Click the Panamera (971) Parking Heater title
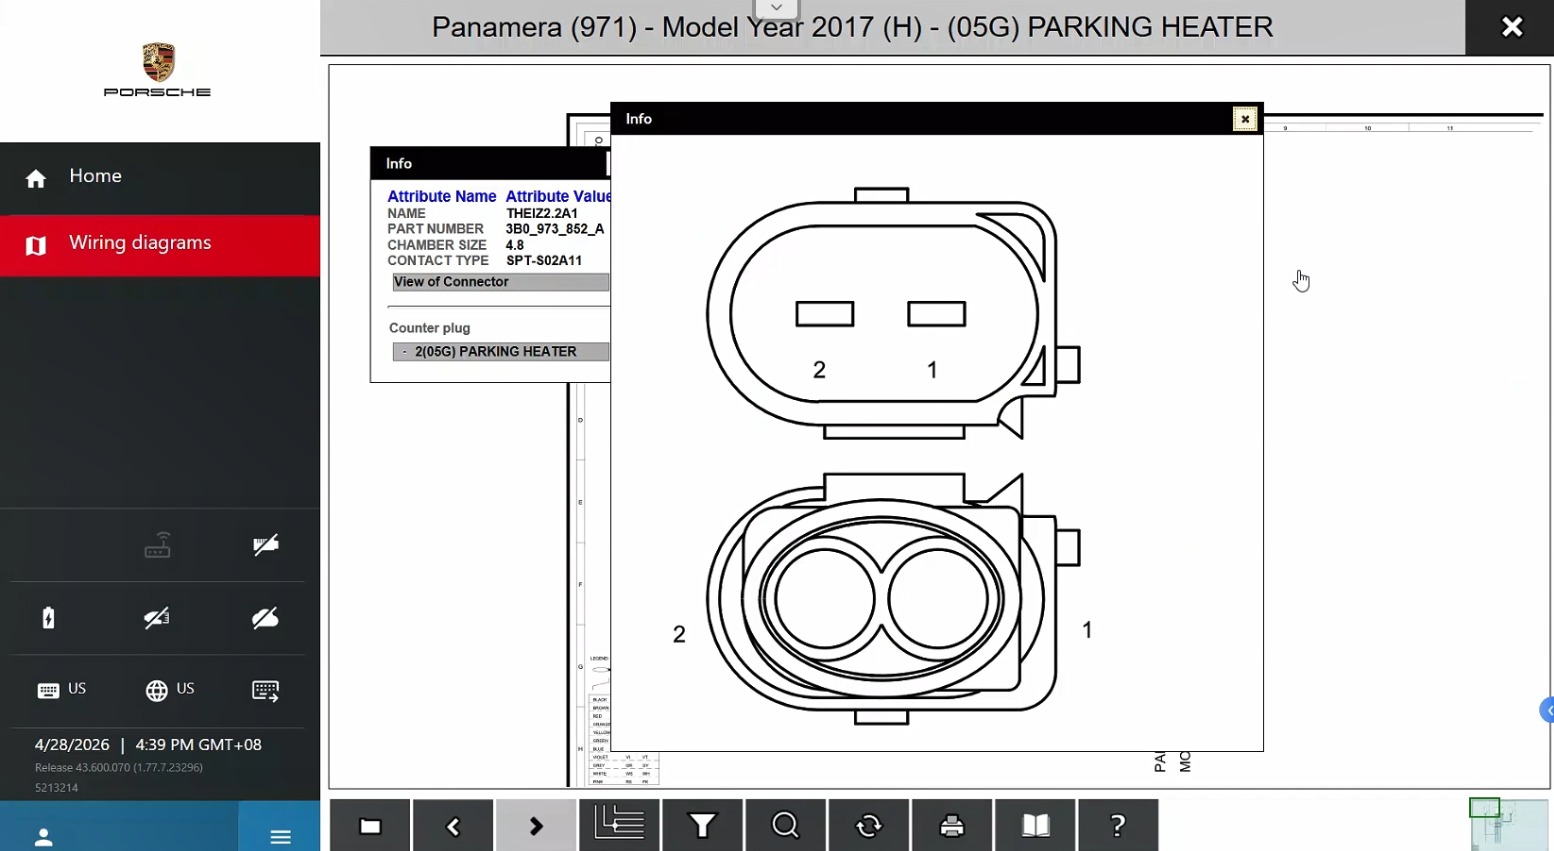Image resolution: width=1554 pixels, height=851 pixels. click(x=852, y=27)
